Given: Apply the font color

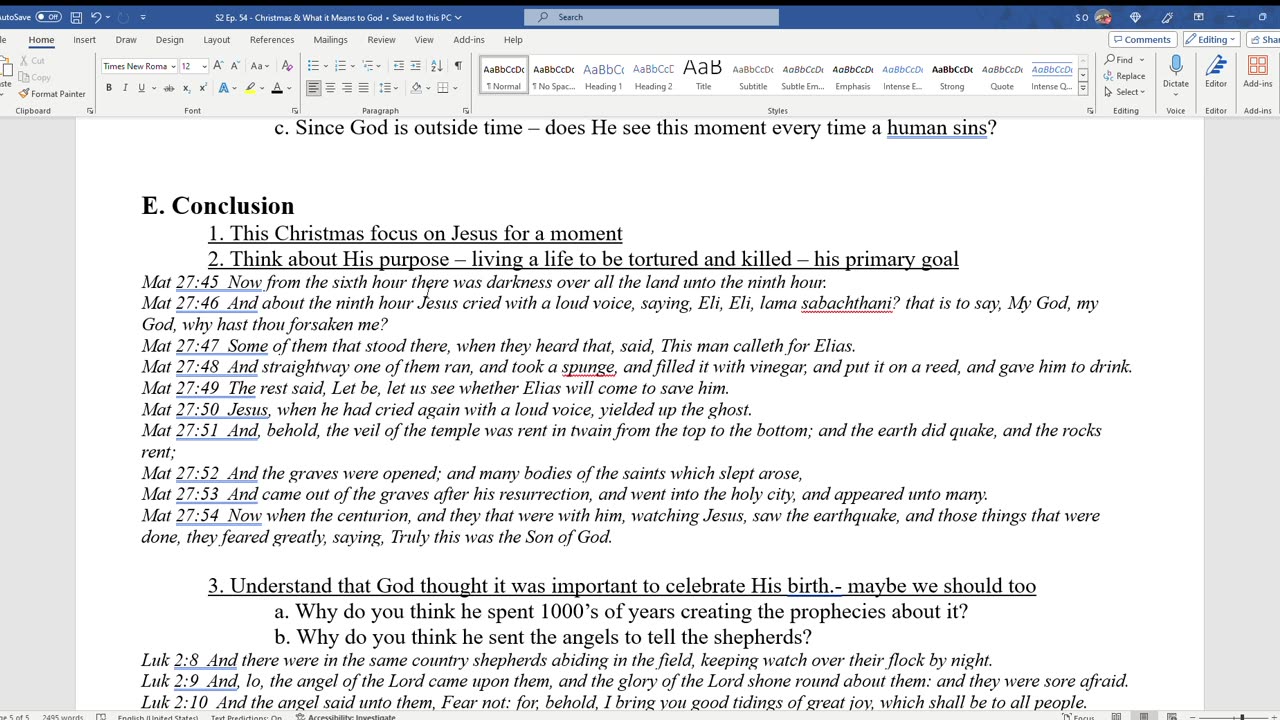Looking at the screenshot, I should [x=277, y=88].
